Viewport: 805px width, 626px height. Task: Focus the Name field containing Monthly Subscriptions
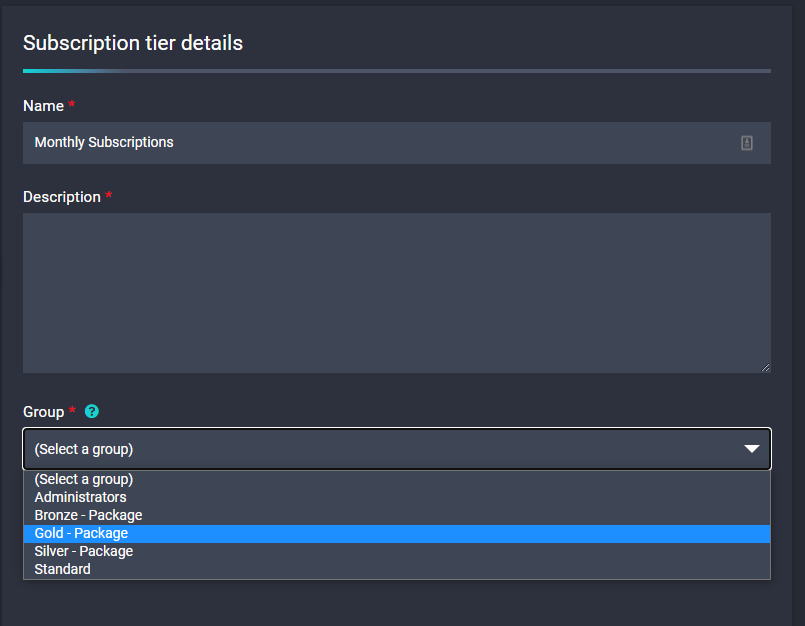(x=396, y=143)
